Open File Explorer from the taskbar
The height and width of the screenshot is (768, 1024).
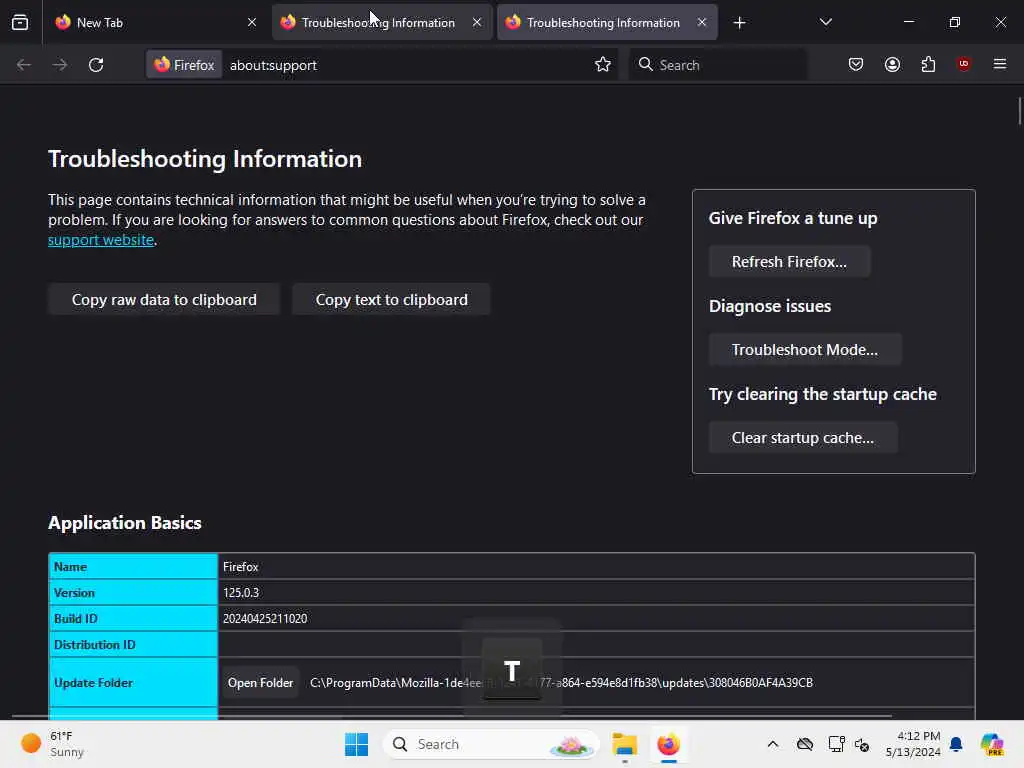click(624, 744)
